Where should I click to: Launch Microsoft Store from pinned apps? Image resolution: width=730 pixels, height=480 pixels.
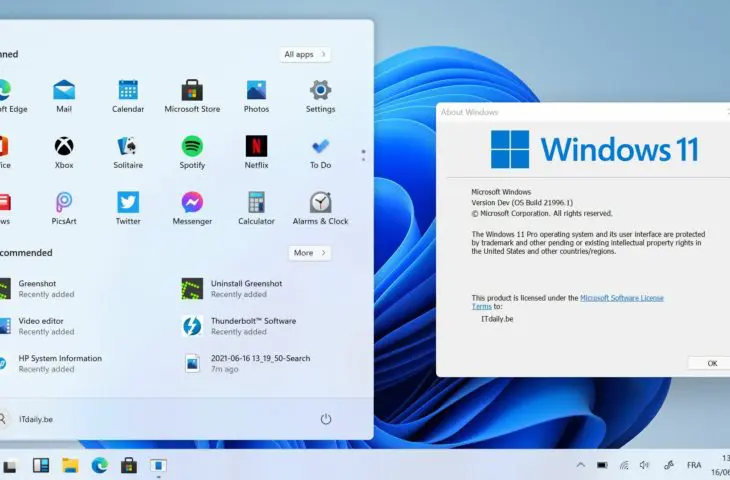tap(192, 96)
